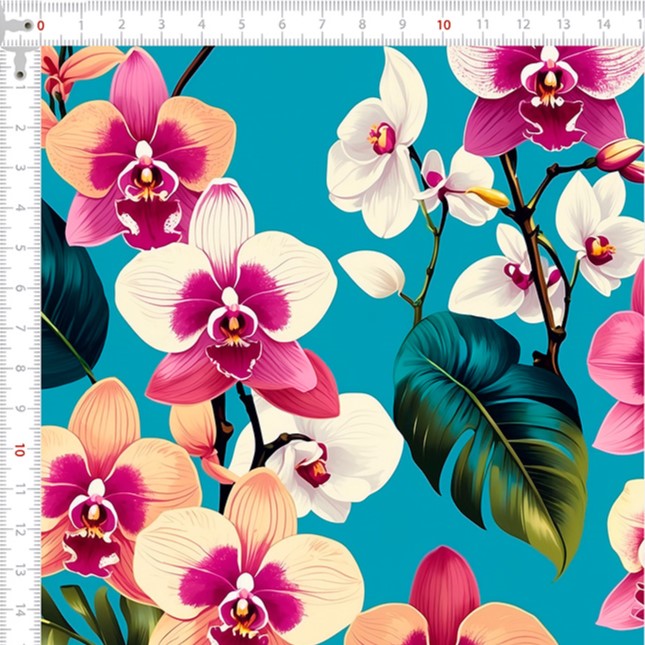
Task: Click the 7 mark on the top ruler
Action: [x=322, y=25]
